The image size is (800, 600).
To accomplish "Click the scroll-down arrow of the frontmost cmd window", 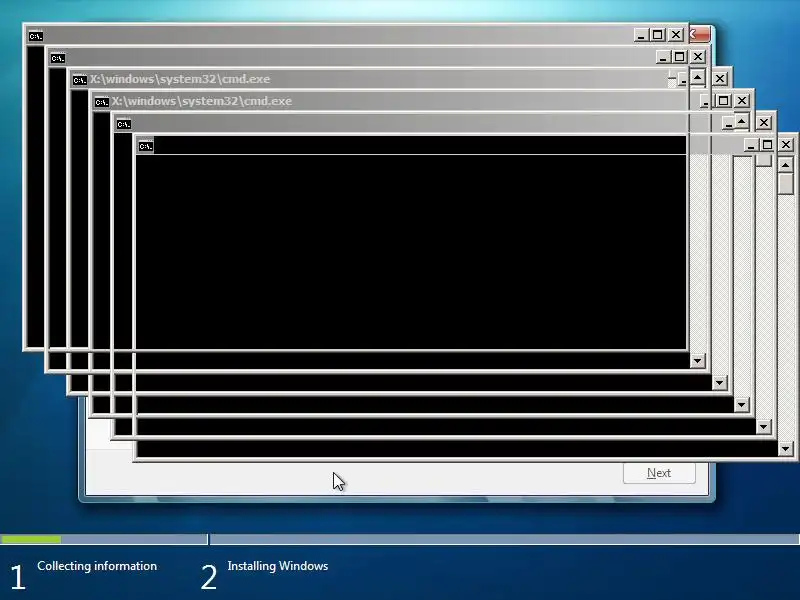I will point(786,449).
